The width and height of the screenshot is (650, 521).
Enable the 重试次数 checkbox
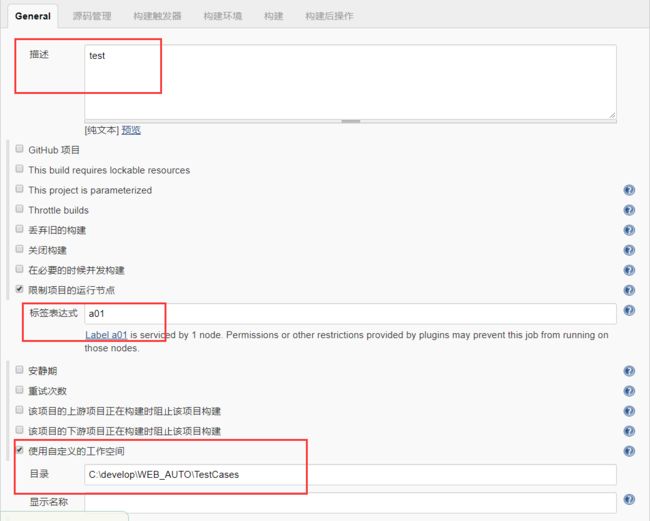coord(19,389)
